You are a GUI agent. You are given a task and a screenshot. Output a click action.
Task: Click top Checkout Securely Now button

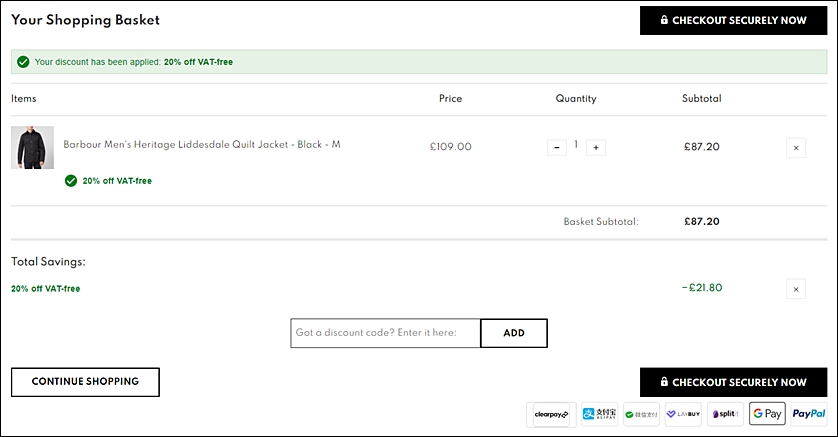click(x=733, y=20)
